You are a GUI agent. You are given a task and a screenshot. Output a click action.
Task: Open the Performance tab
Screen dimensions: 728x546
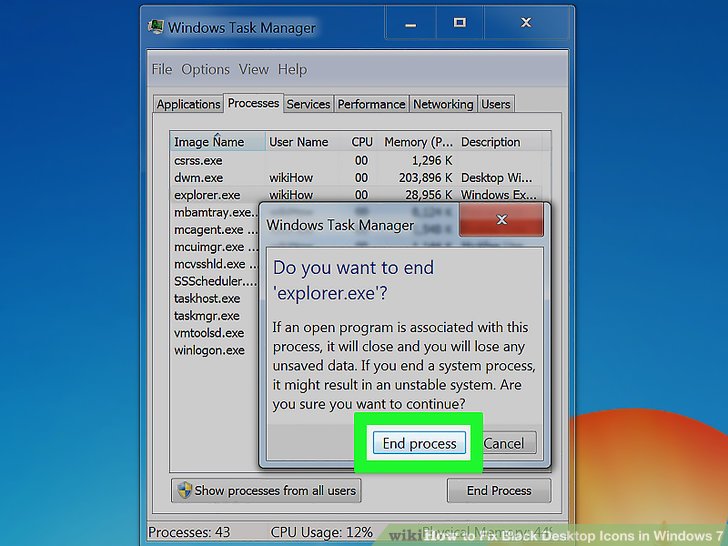371,104
